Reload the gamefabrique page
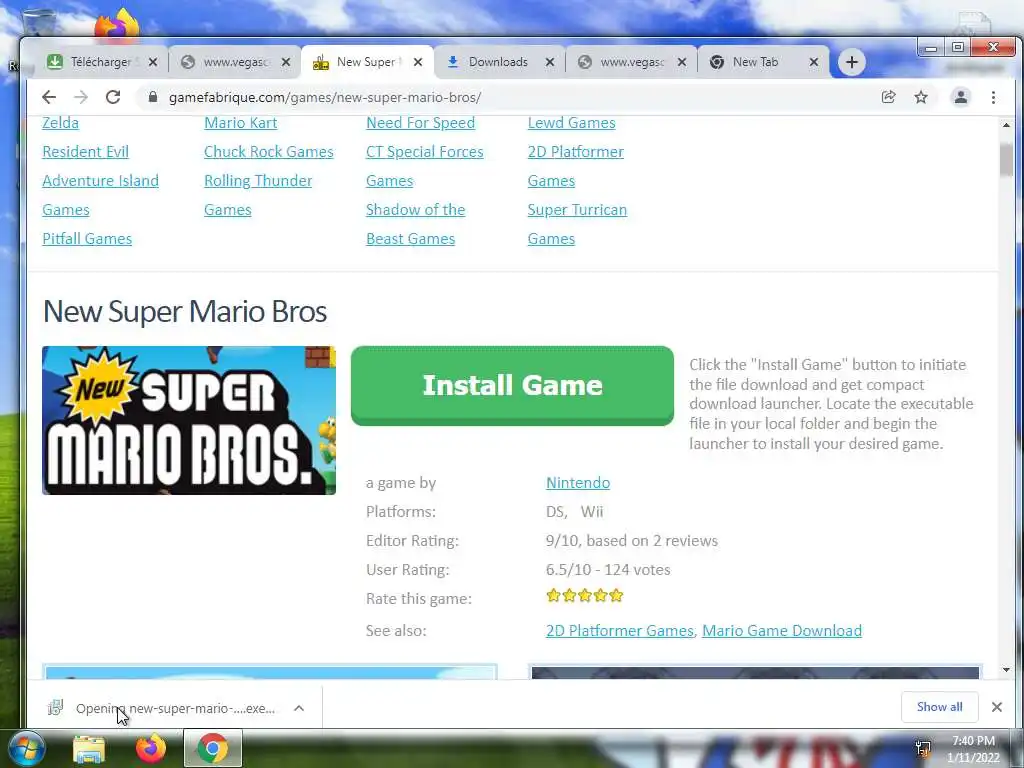The height and width of the screenshot is (768, 1024). pyautogui.click(x=113, y=97)
